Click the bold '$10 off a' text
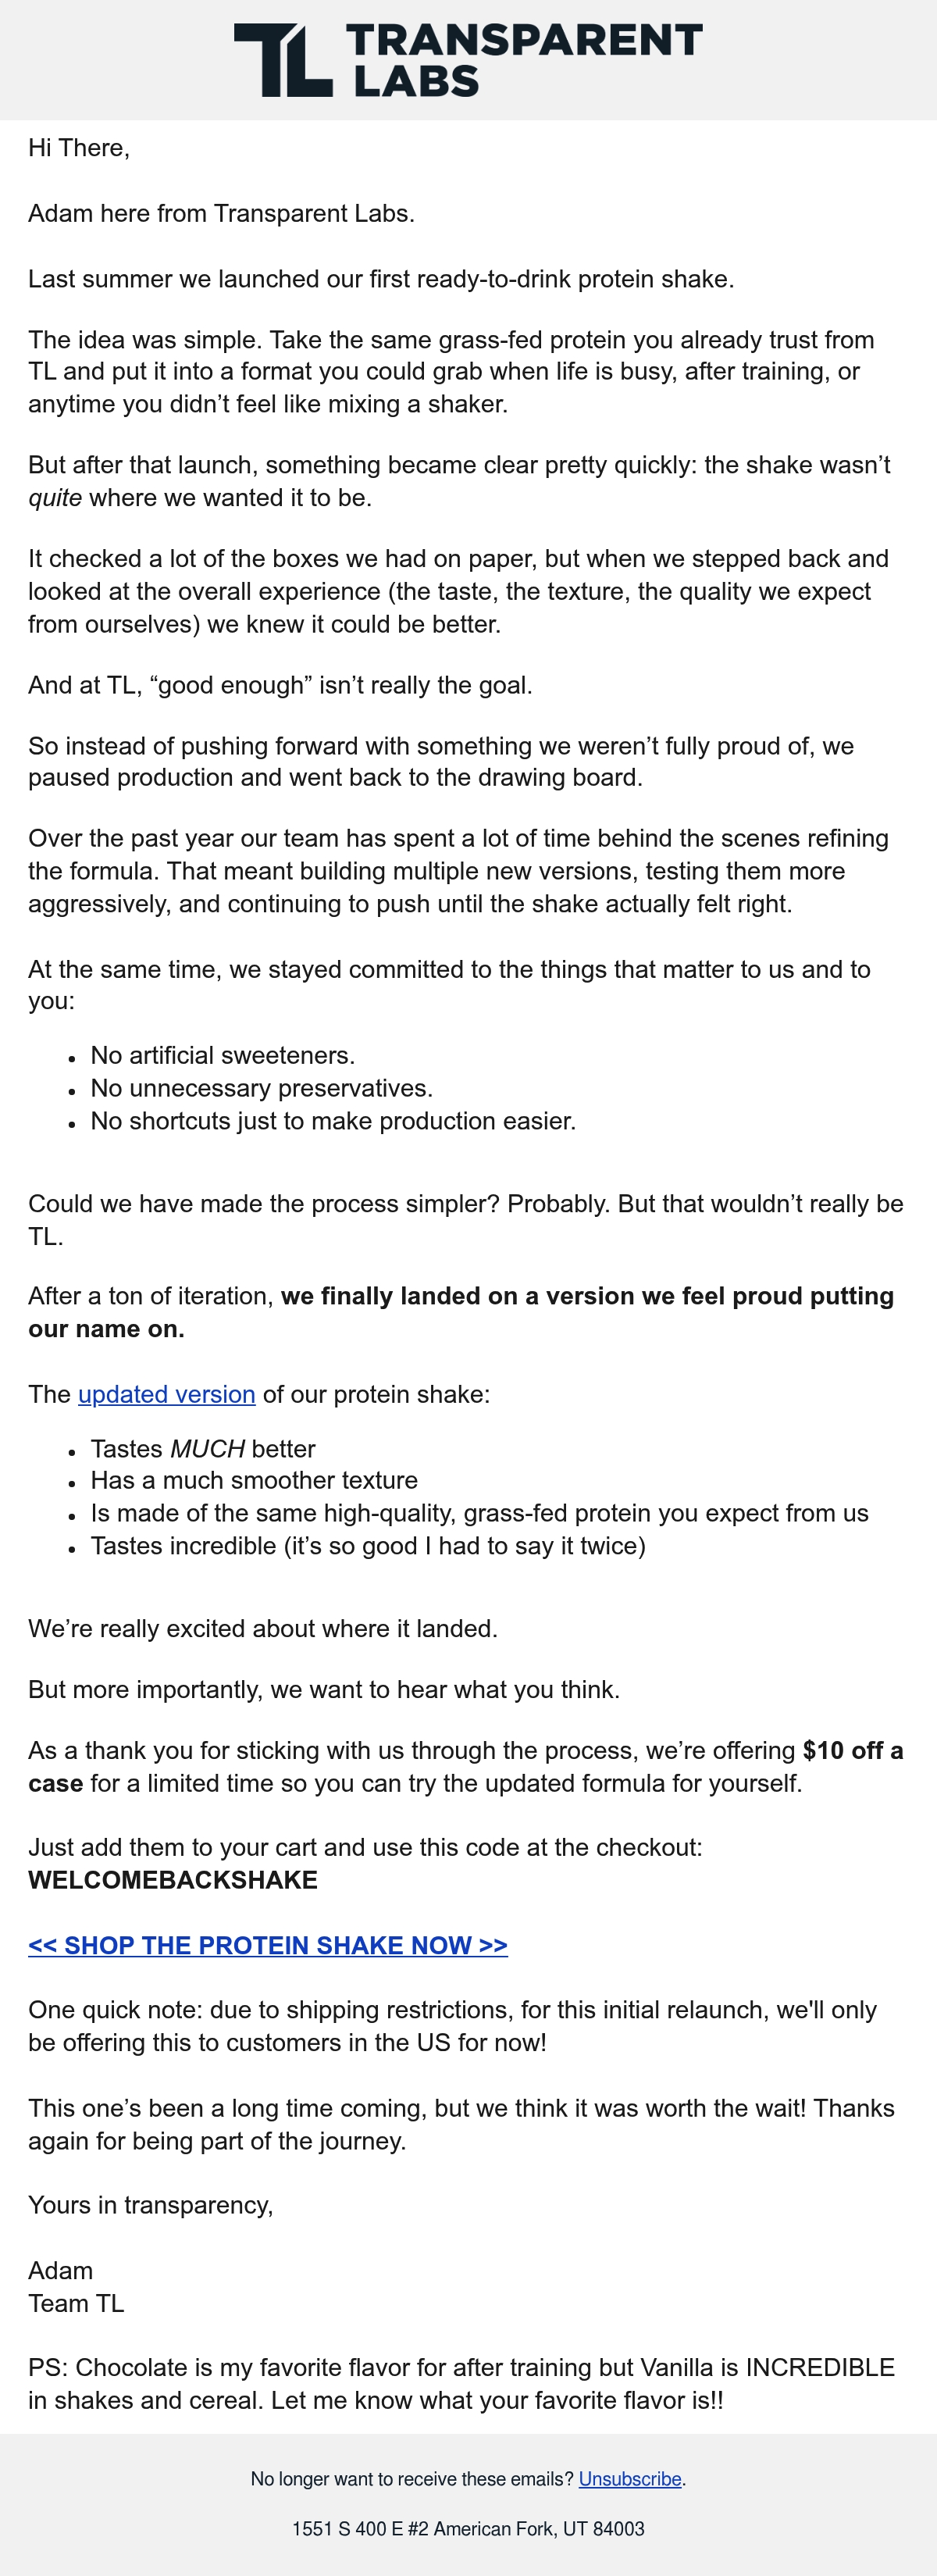Screen dimensions: 937x2576 [853, 1750]
